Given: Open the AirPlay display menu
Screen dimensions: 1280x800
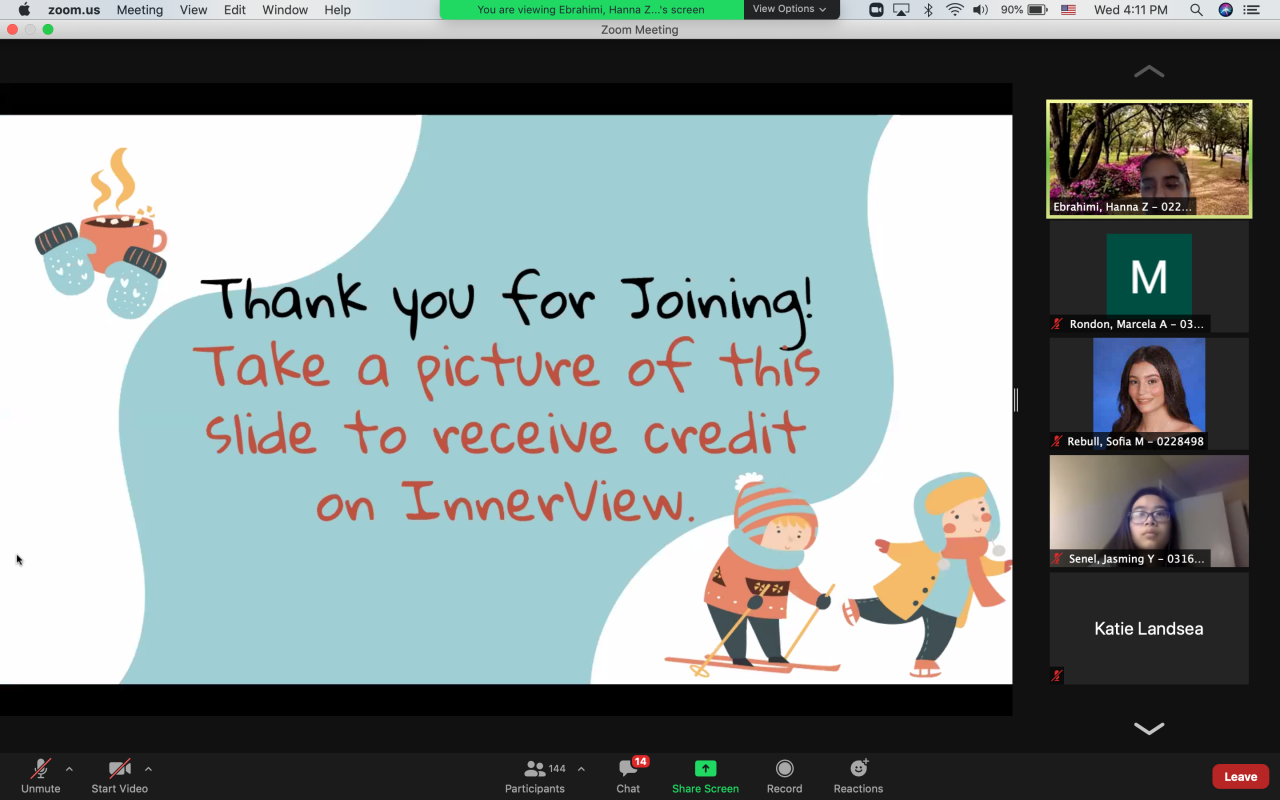Looking at the screenshot, I should coord(902,9).
